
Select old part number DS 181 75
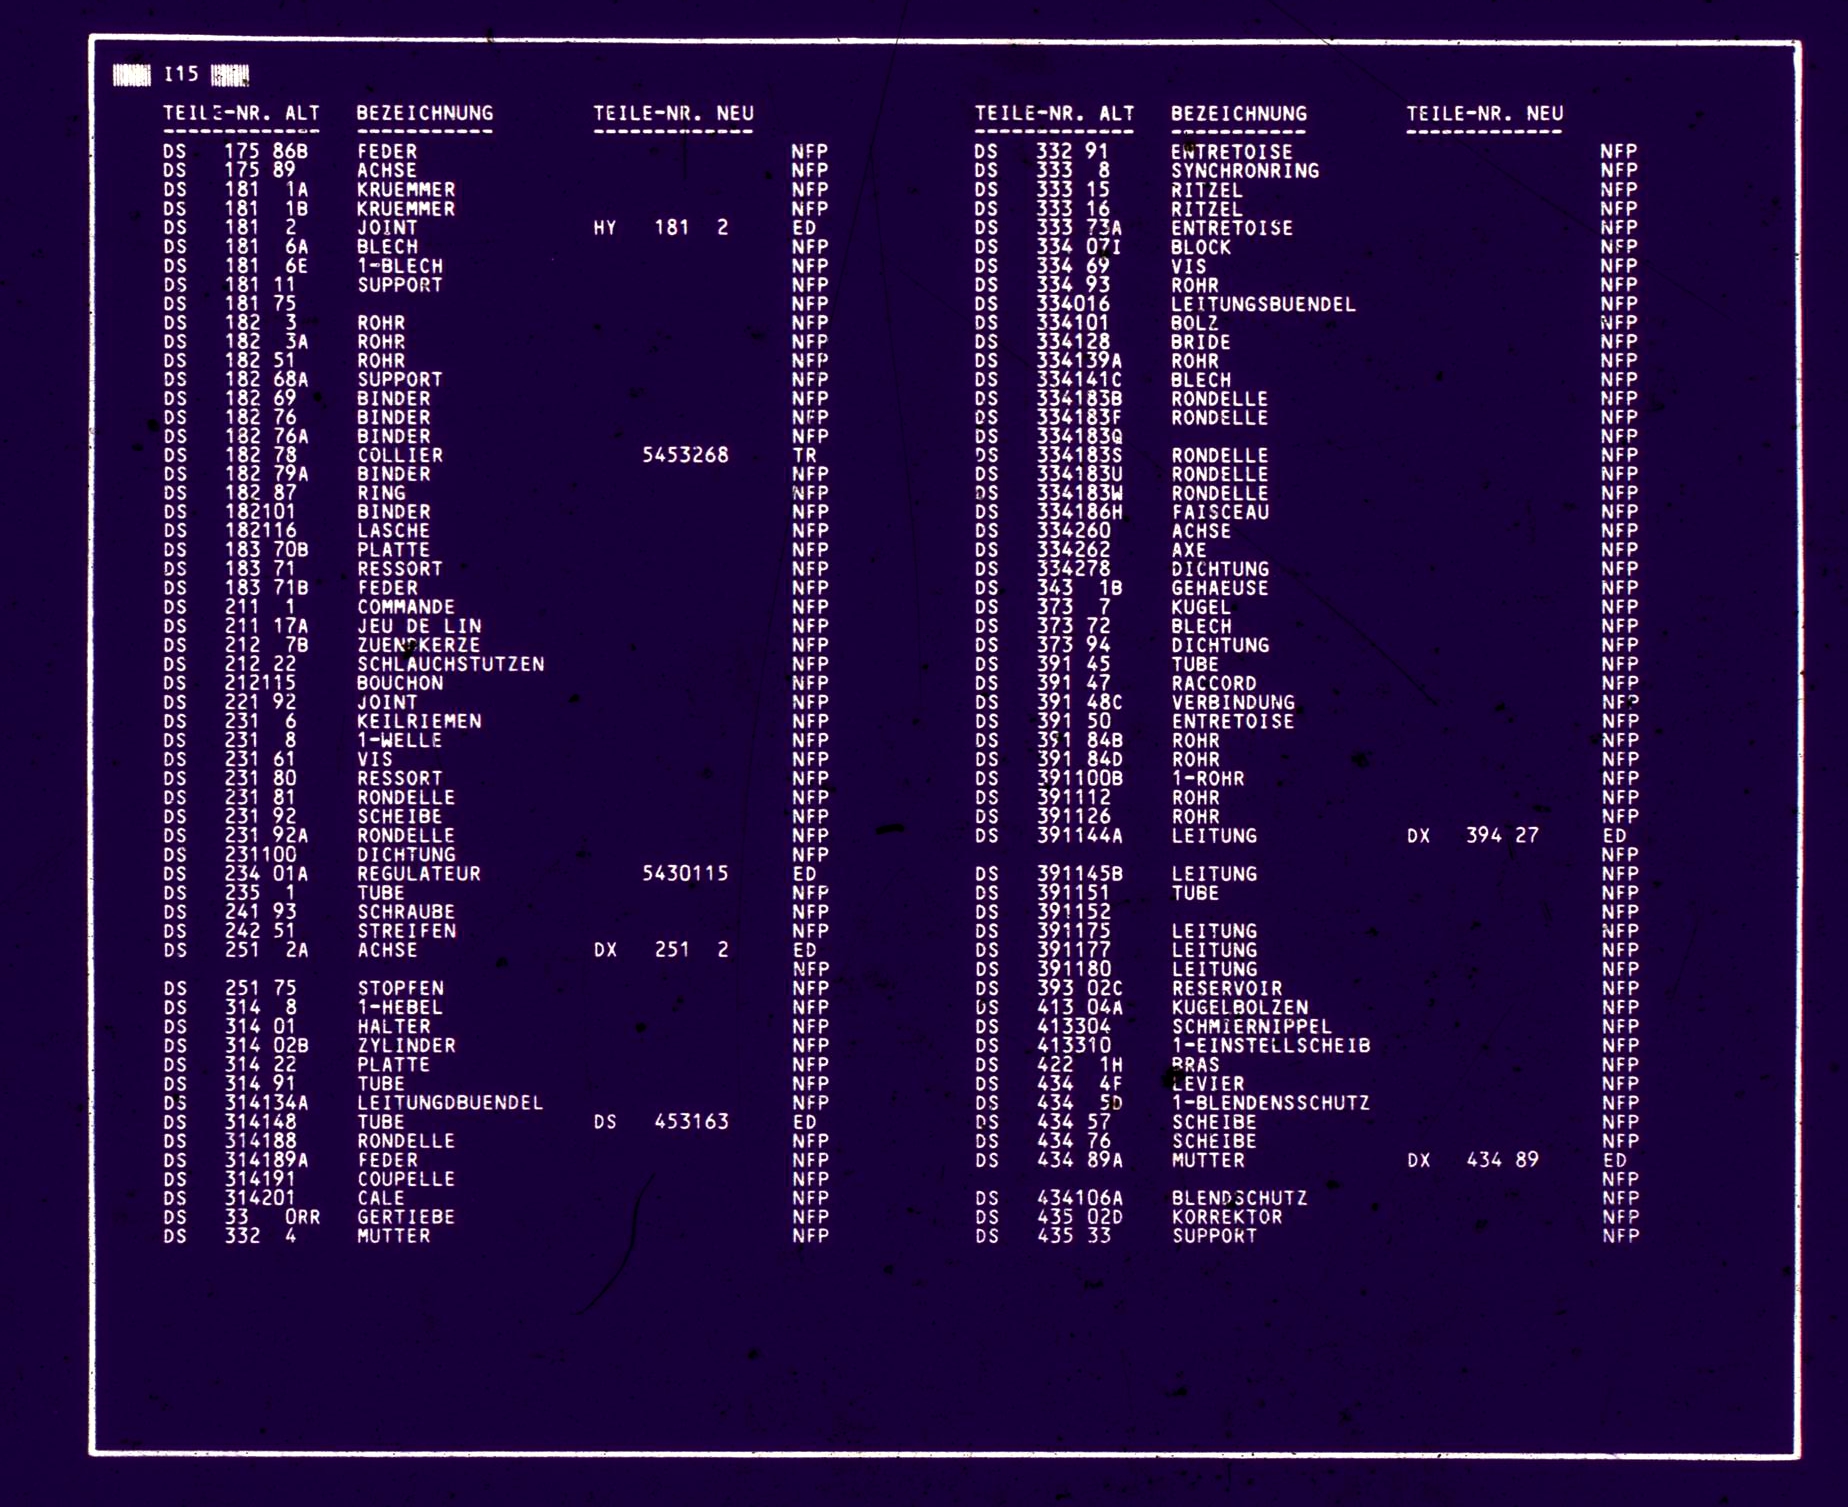(x=230, y=304)
